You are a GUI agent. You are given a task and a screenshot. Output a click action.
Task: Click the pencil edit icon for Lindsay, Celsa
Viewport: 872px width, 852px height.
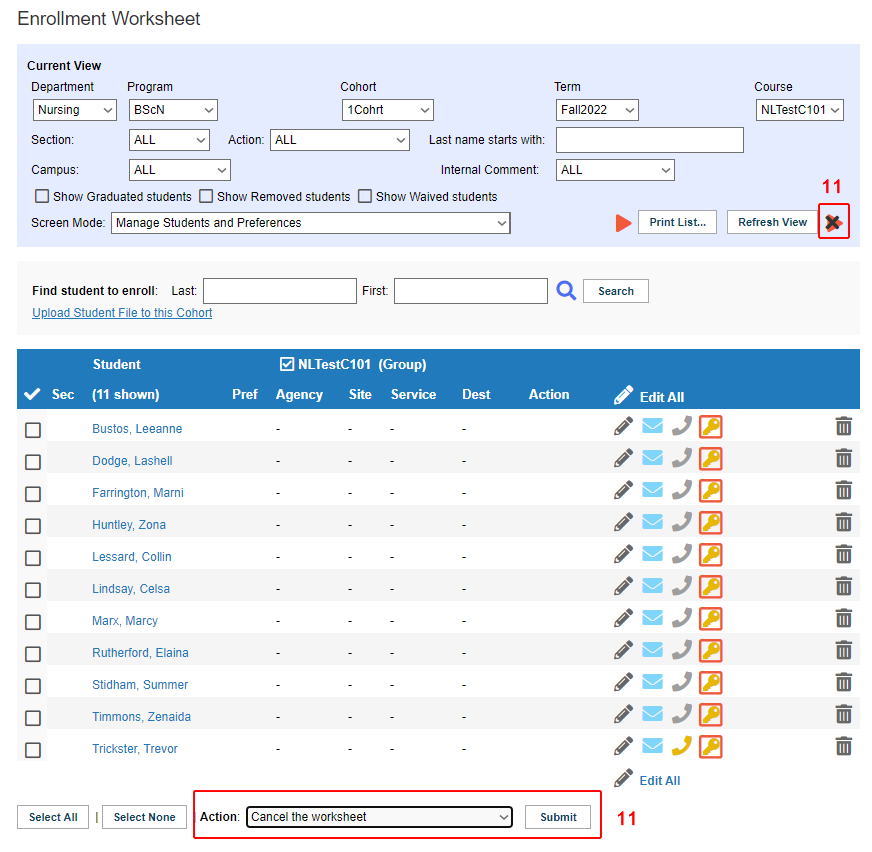click(x=623, y=586)
